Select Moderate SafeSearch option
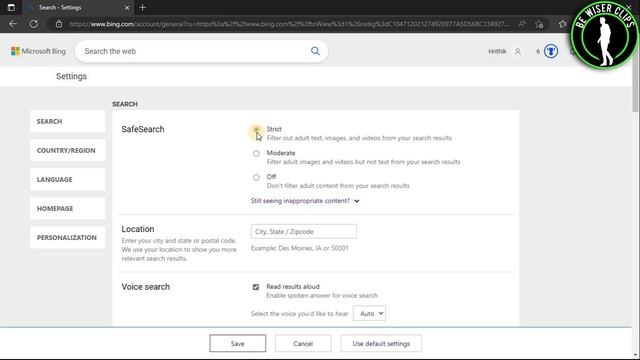Viewport: 640px width, 360px height. pos(256,153)
